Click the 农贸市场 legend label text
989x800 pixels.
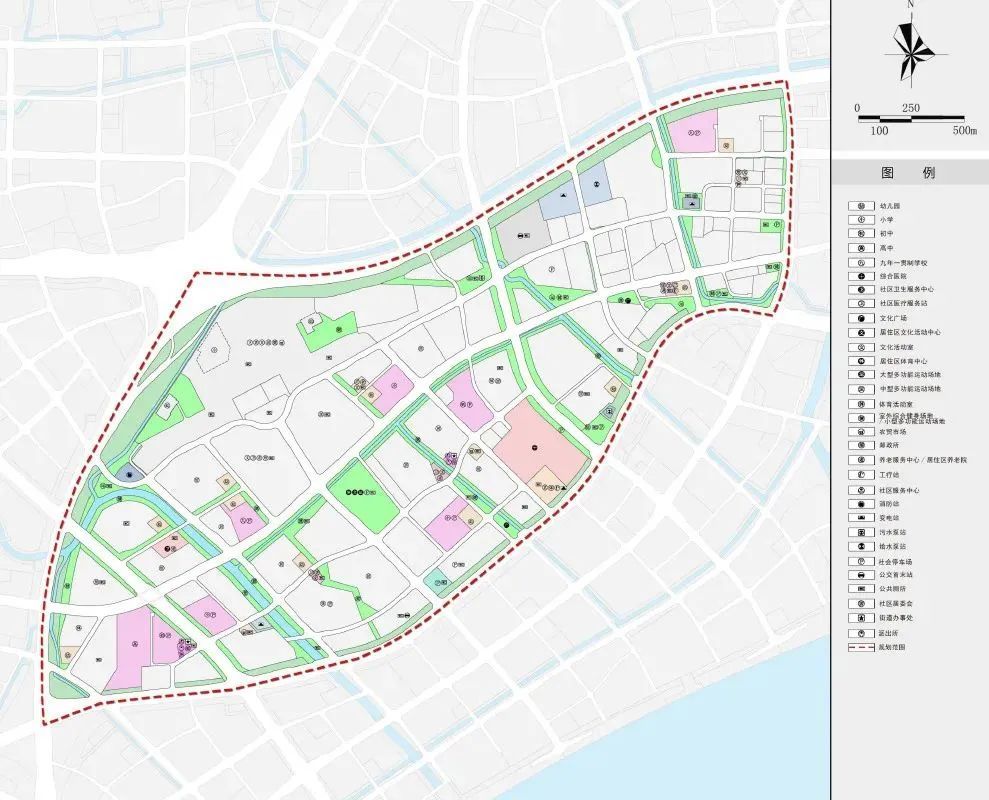[892, 432]
